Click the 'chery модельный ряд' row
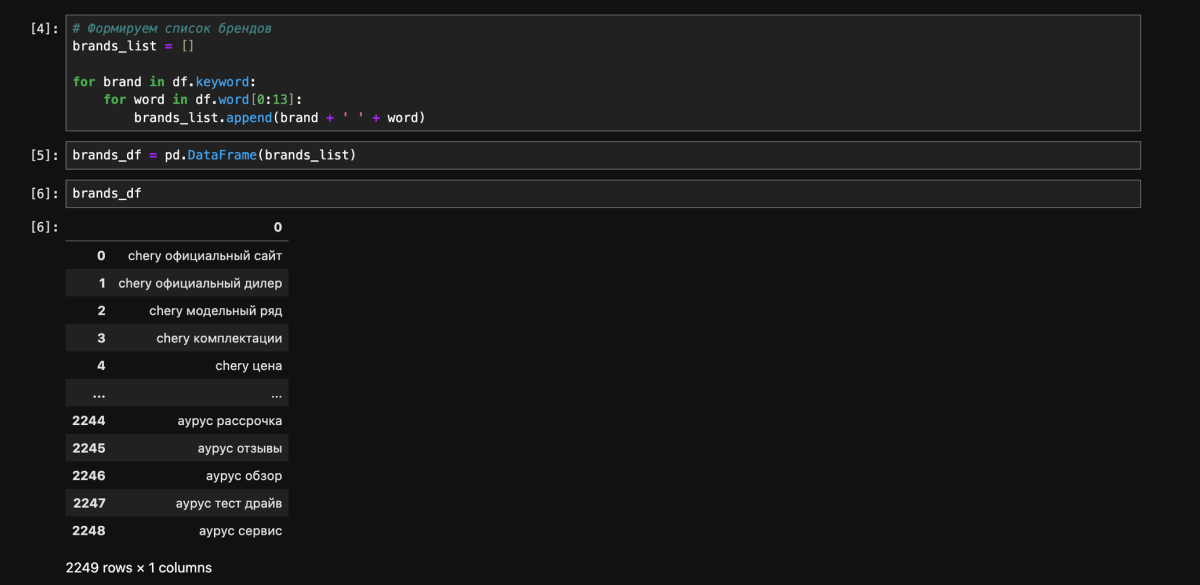 (215, 311)
